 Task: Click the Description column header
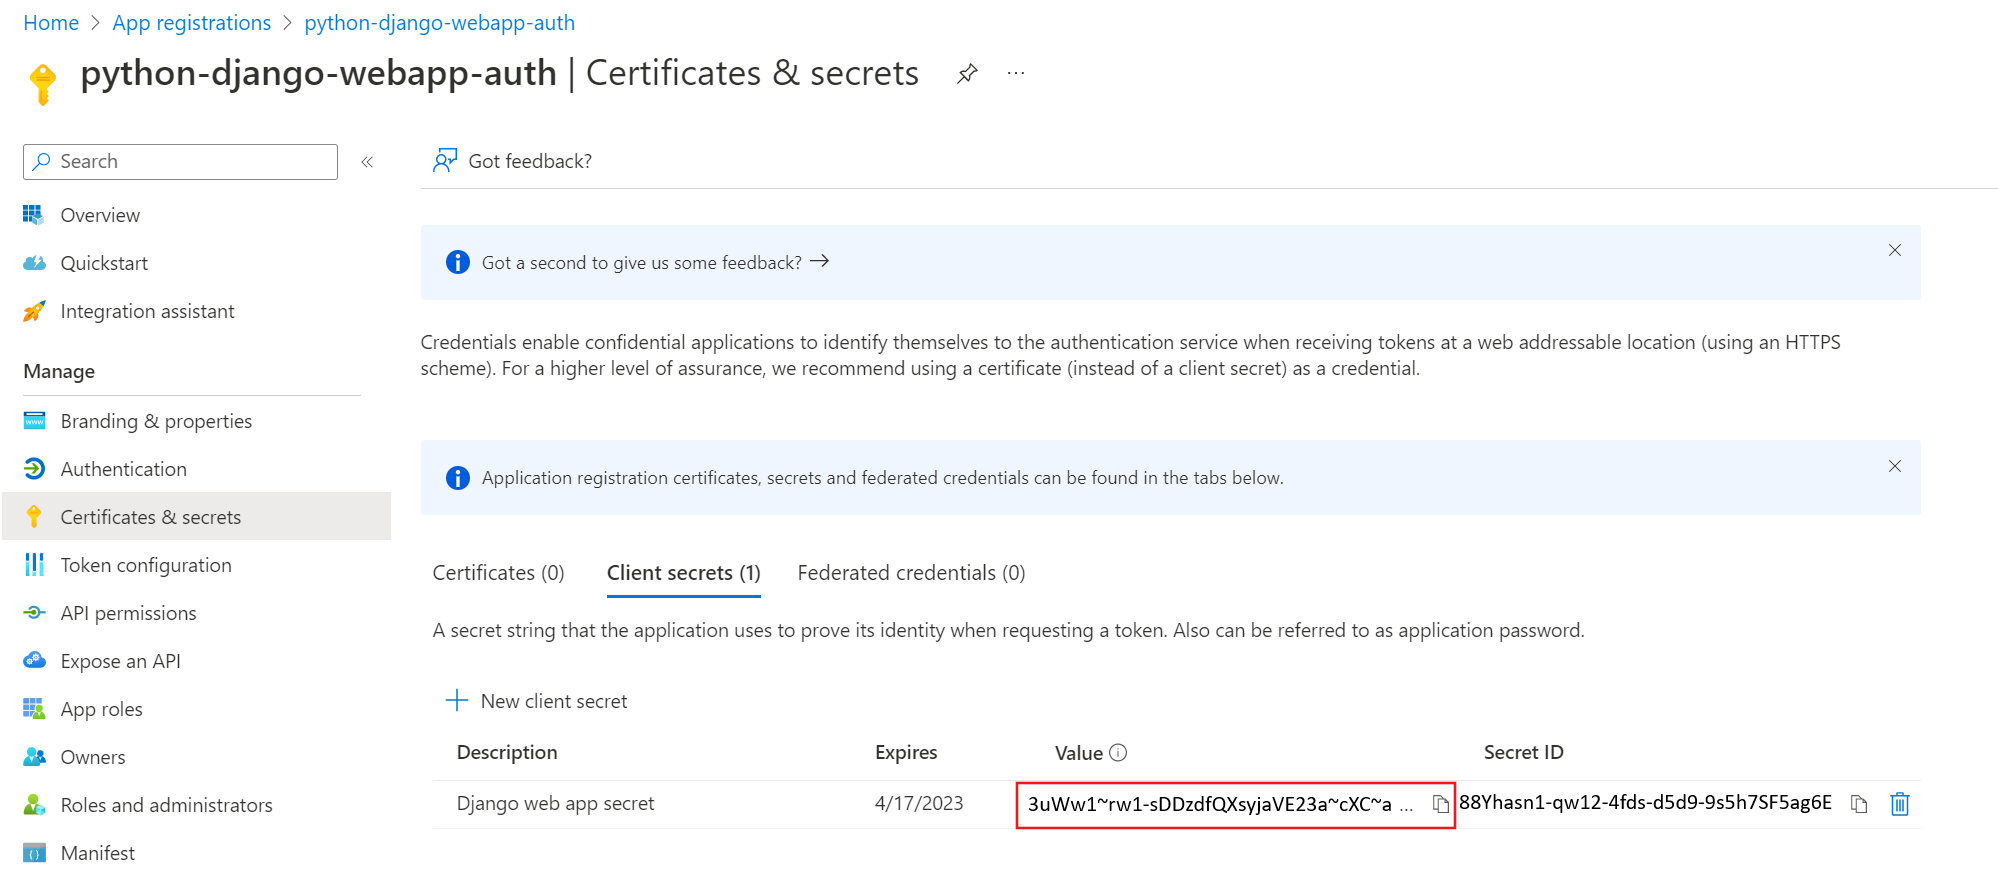[507, 752]
